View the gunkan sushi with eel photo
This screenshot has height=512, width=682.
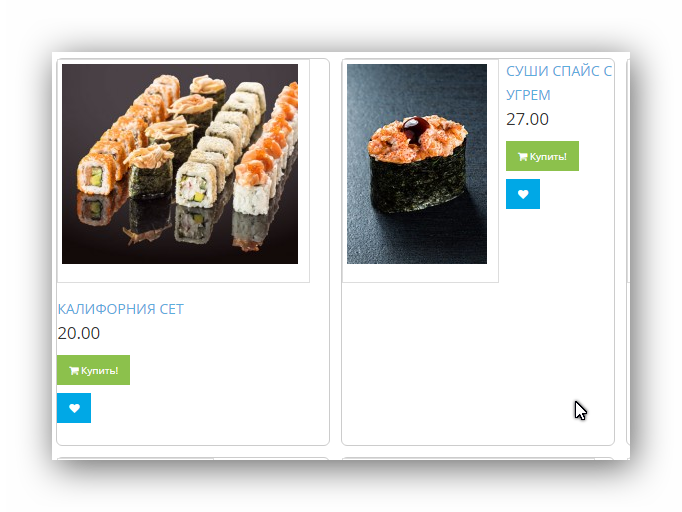click(417, 164)
